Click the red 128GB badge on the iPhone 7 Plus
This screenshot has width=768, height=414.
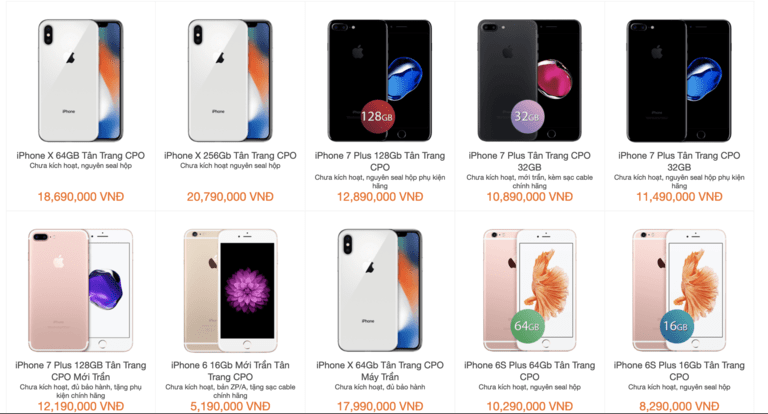(377, 117)
